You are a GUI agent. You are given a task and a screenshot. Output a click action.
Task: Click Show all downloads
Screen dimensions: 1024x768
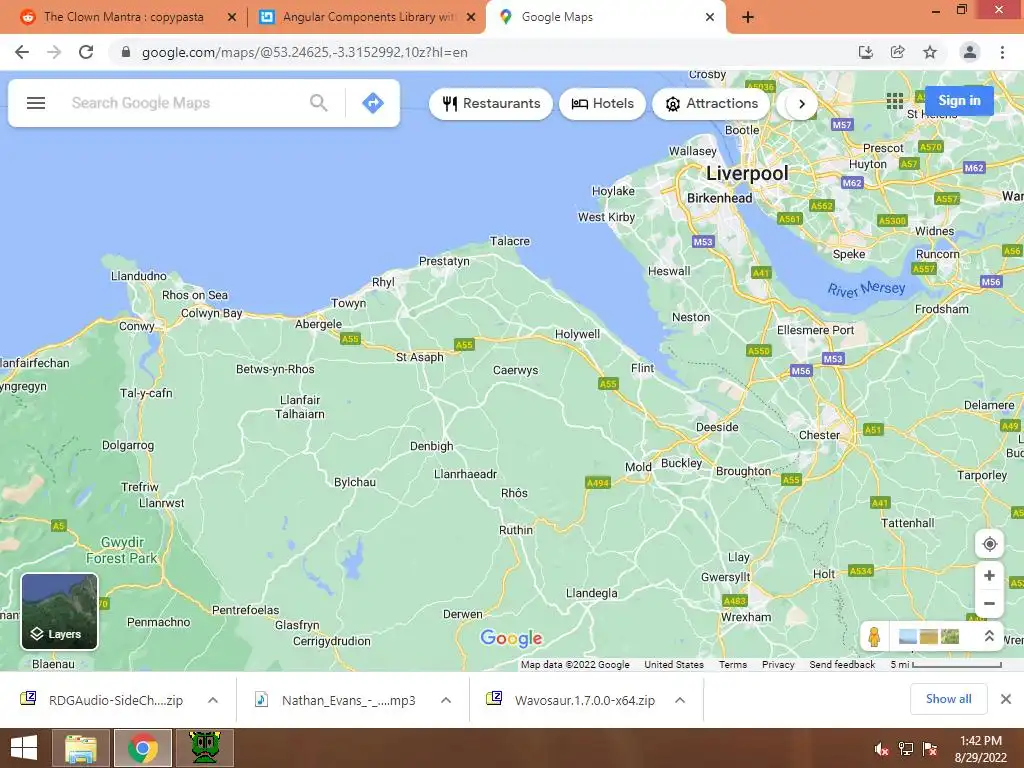coord(949,699)
